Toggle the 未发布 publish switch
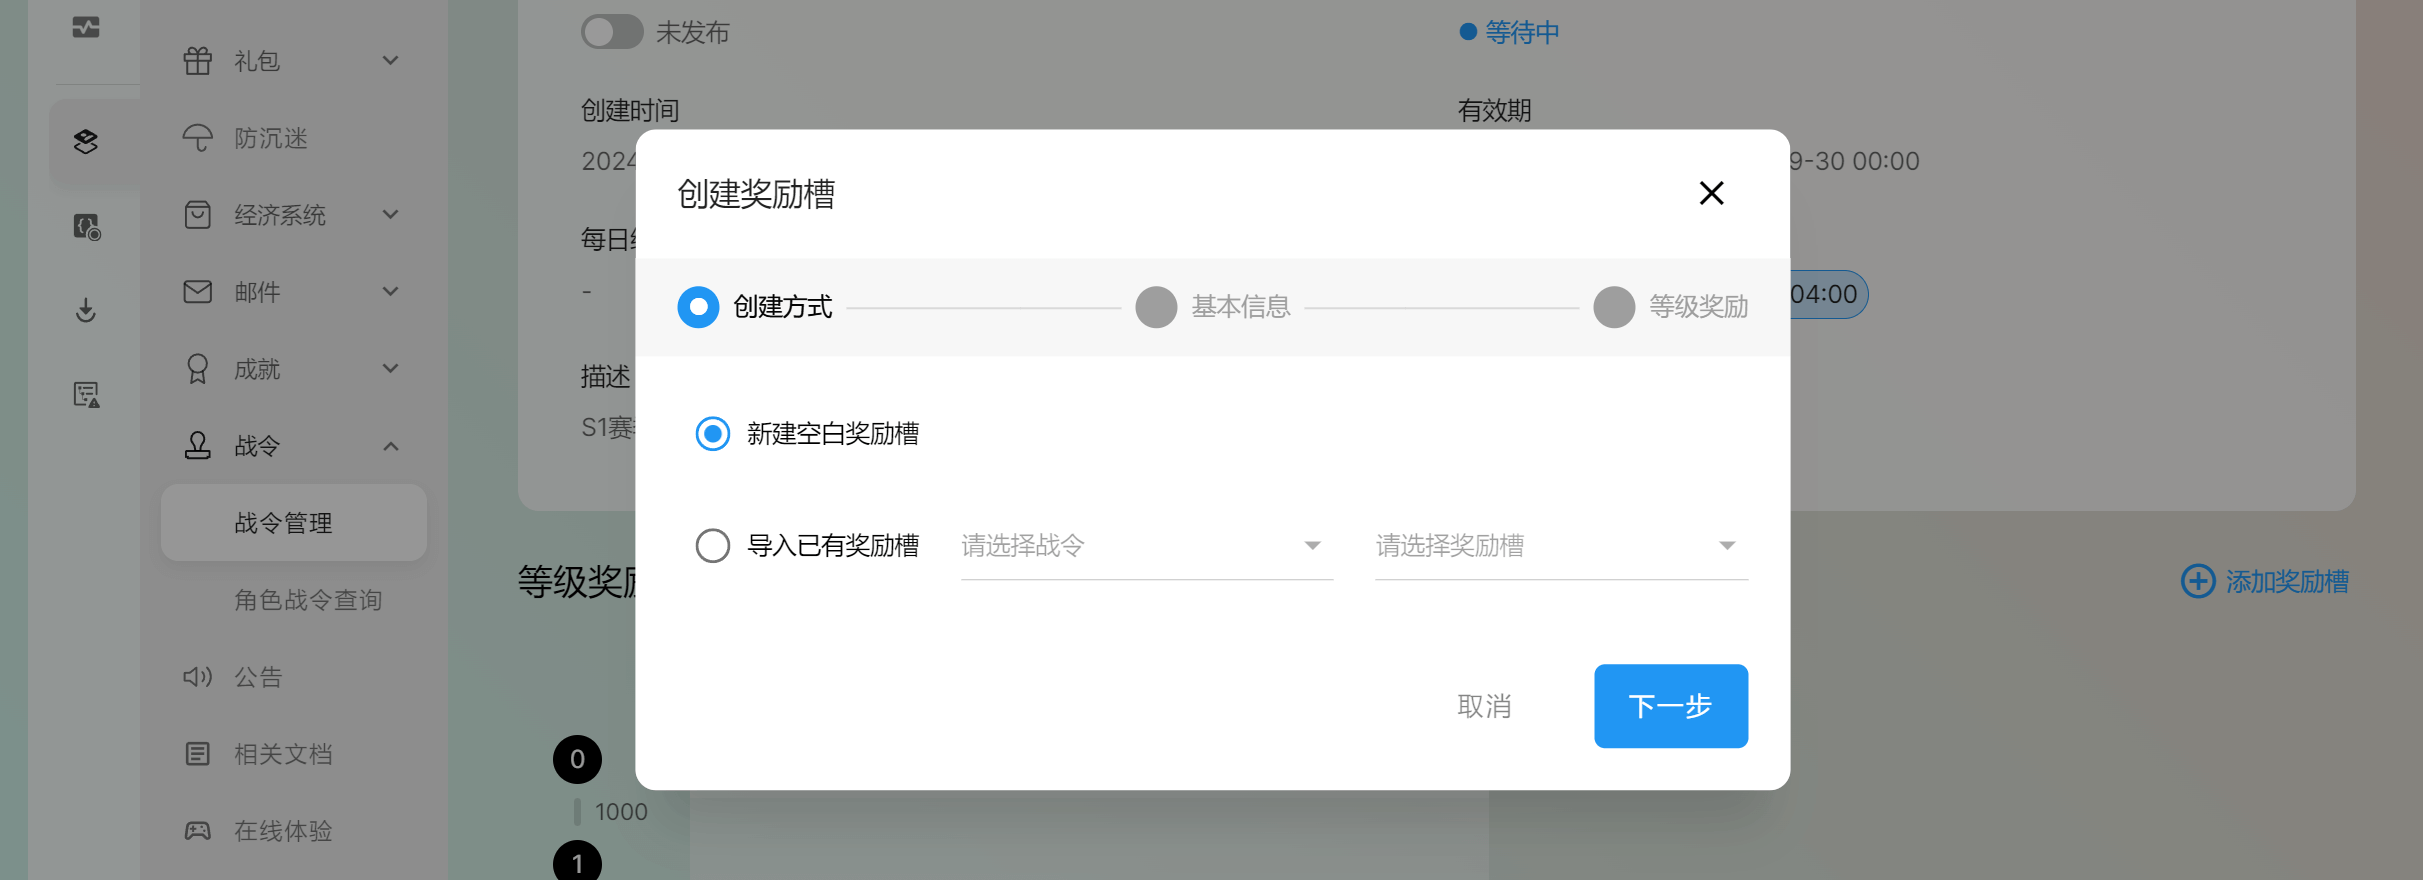 coord(612,32)
